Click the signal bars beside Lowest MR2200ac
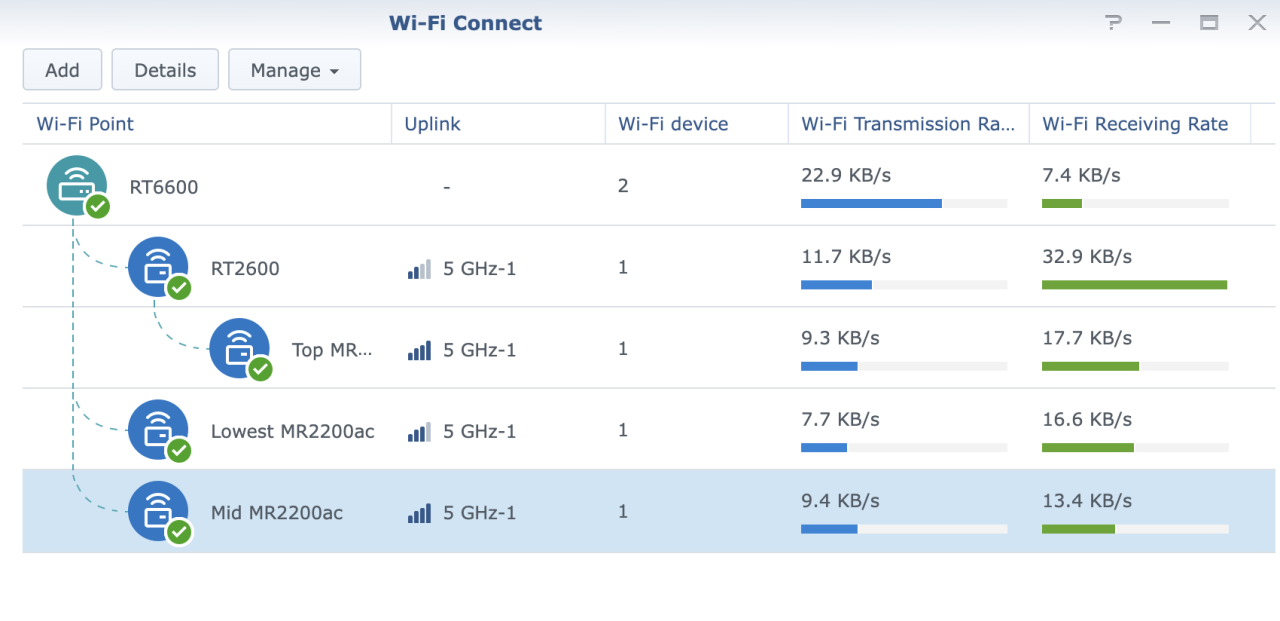 pos(419,431)
